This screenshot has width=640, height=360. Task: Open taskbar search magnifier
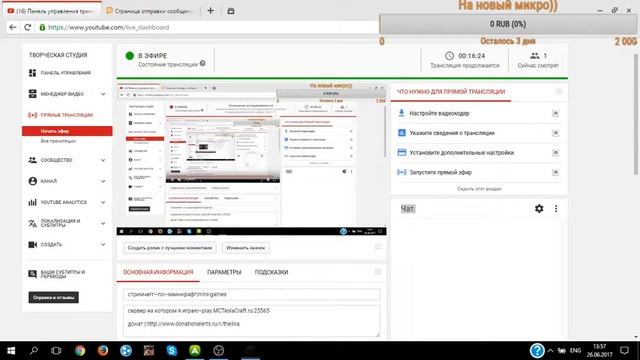[34, 351]
